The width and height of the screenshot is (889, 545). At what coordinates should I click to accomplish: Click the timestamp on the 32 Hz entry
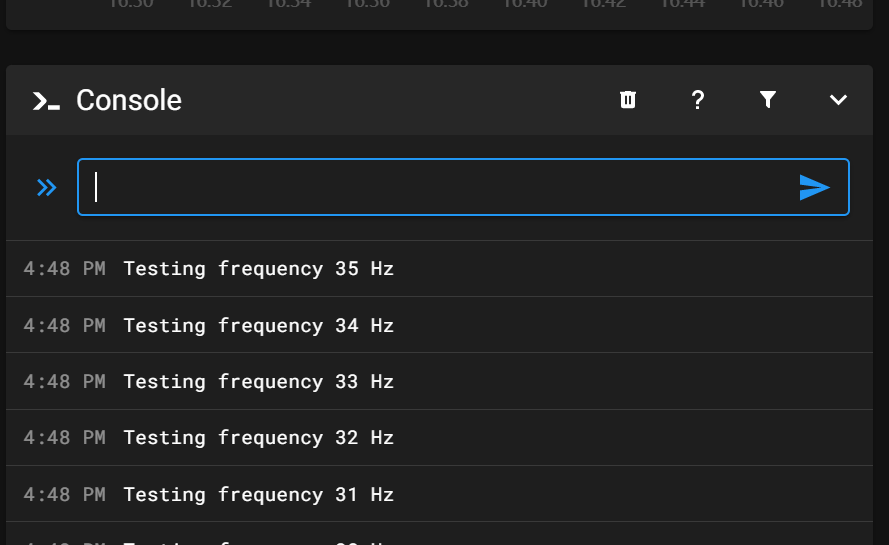point(64,437)
